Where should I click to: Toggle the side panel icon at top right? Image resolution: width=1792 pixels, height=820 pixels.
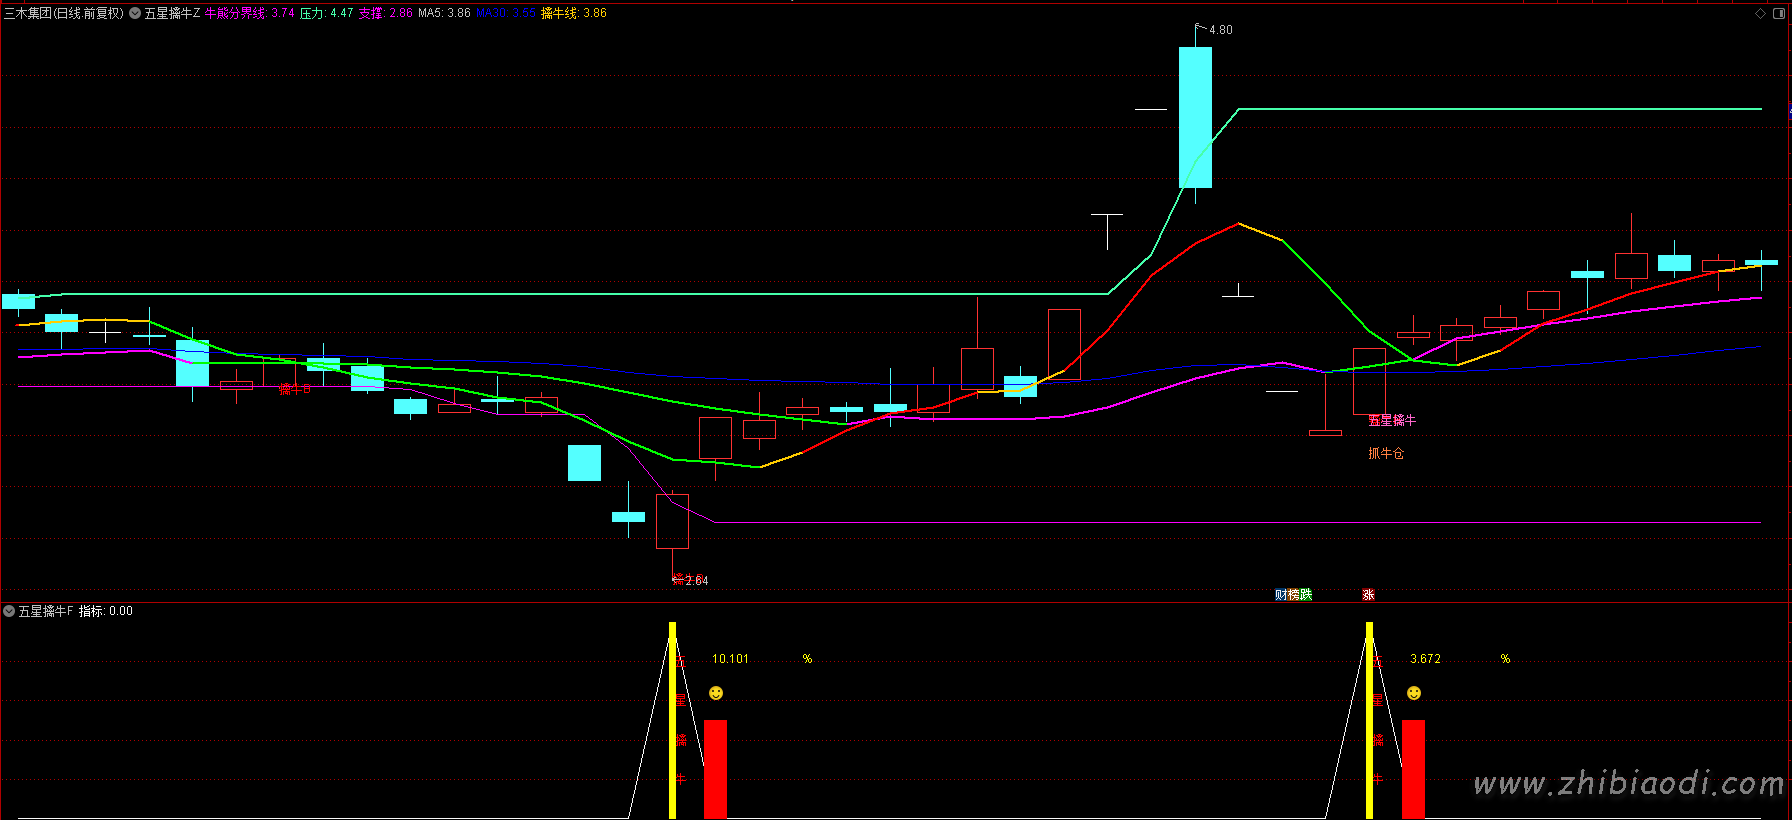(x=1778, y=13)
